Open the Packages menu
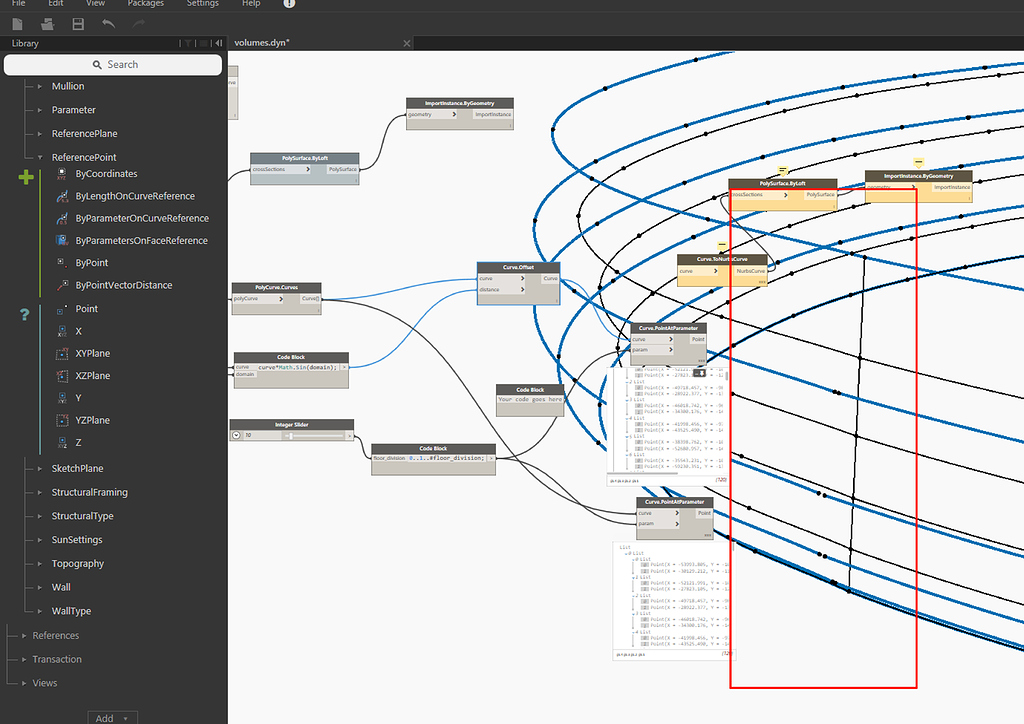This screenshot has height=724, width=1024. click(x=146, y=4)
